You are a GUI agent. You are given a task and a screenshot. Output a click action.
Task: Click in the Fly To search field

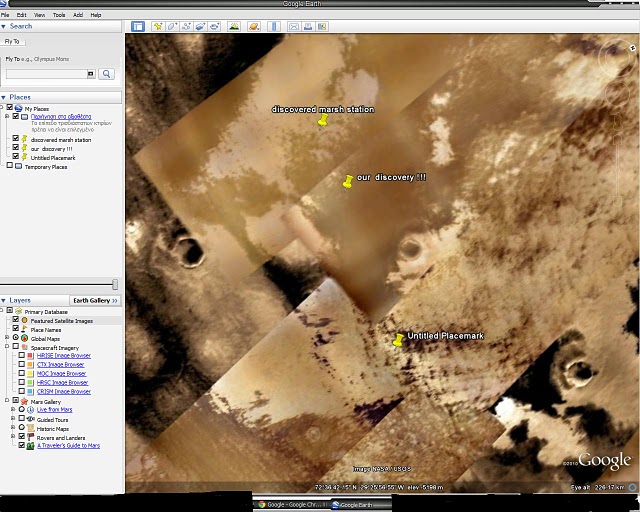[x=46, y=74]
